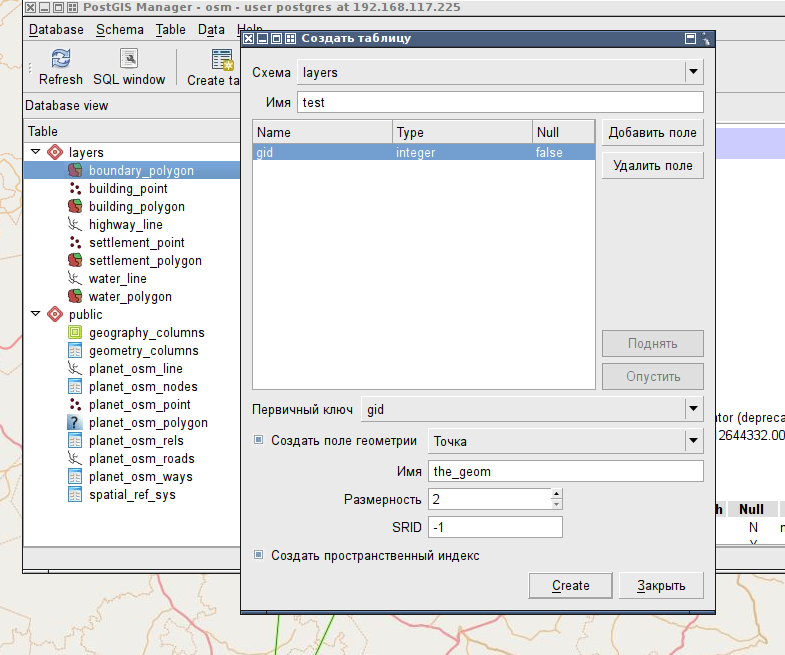
Task: Click the Create button in dialog
Action: point(570,585)
